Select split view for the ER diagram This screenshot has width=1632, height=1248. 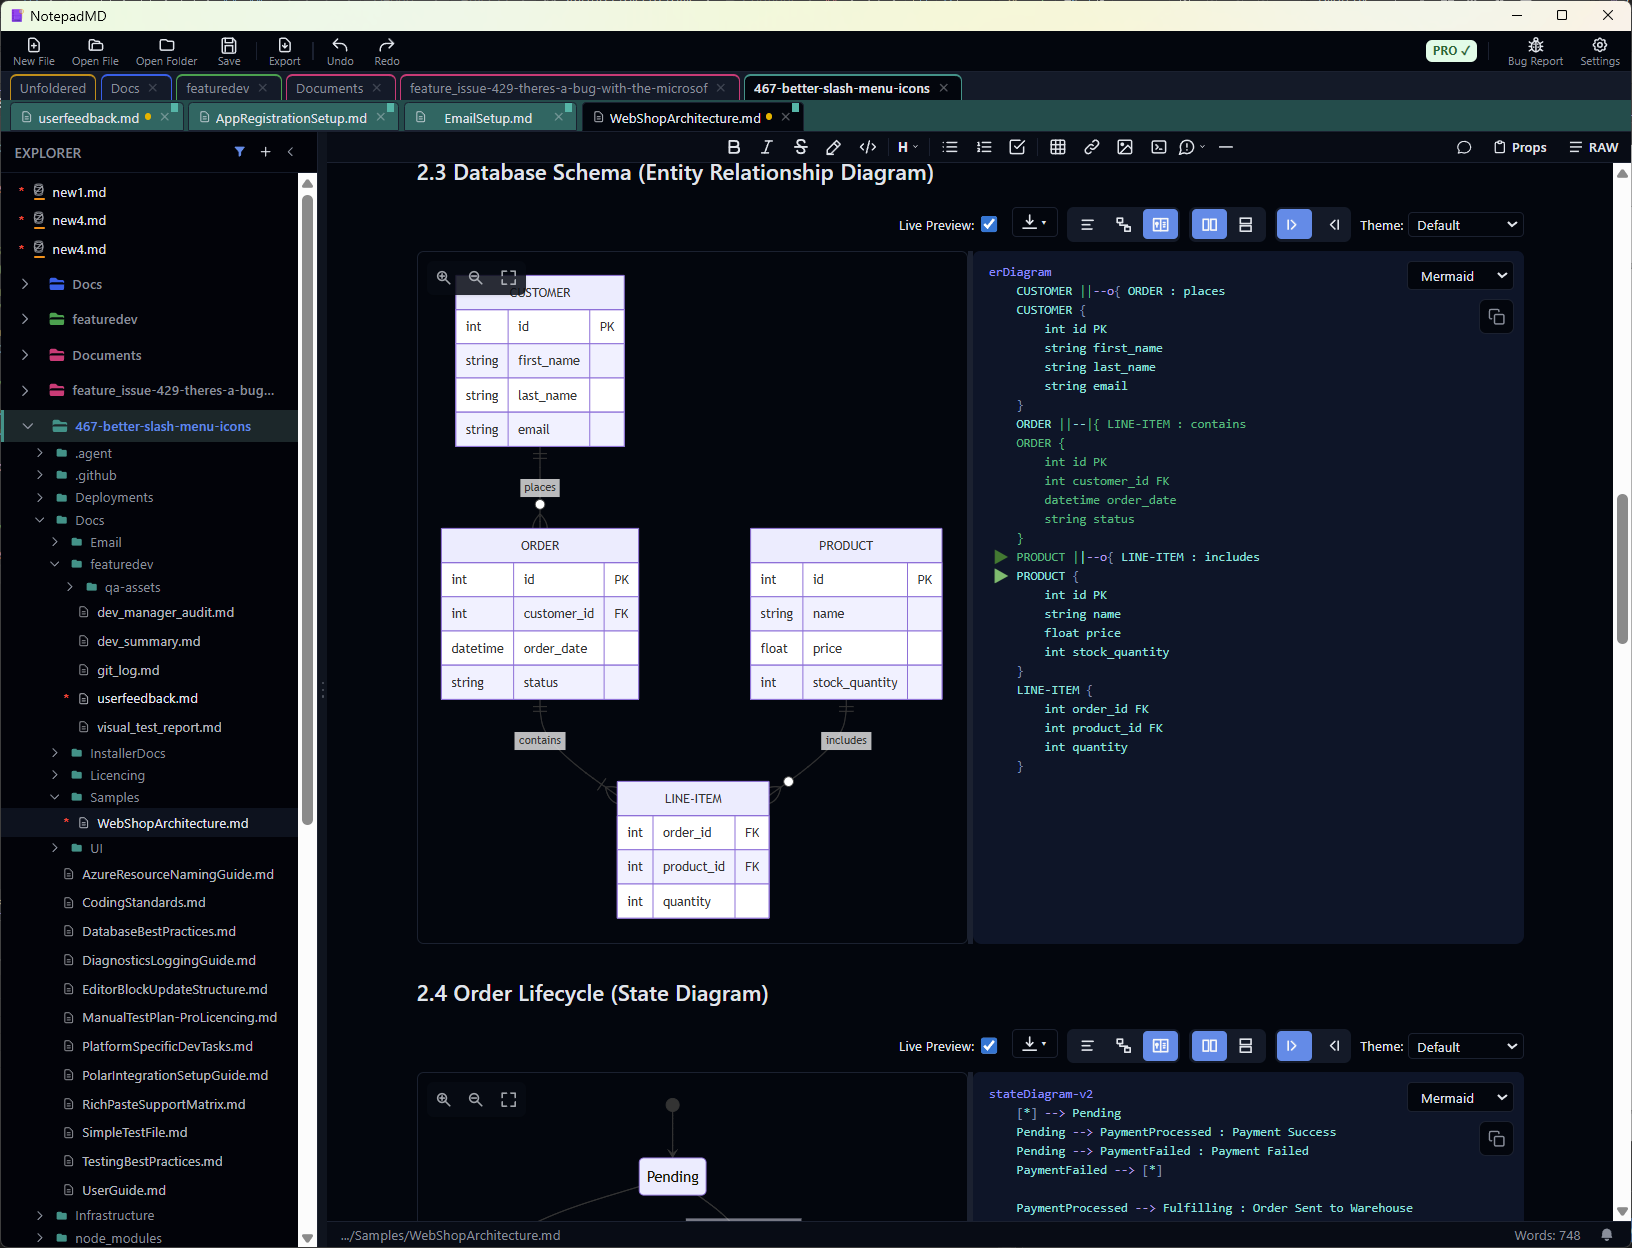(1160, 225)
